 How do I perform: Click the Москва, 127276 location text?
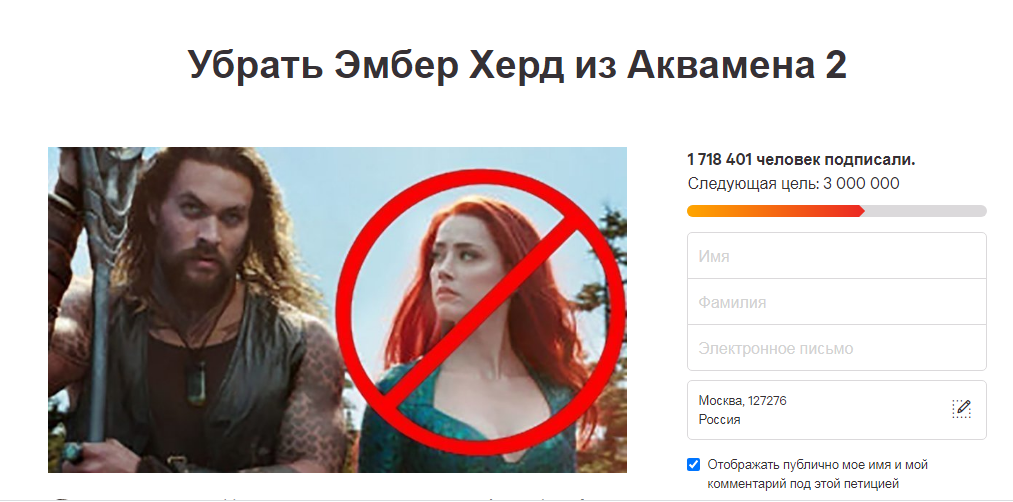(742, 401)
